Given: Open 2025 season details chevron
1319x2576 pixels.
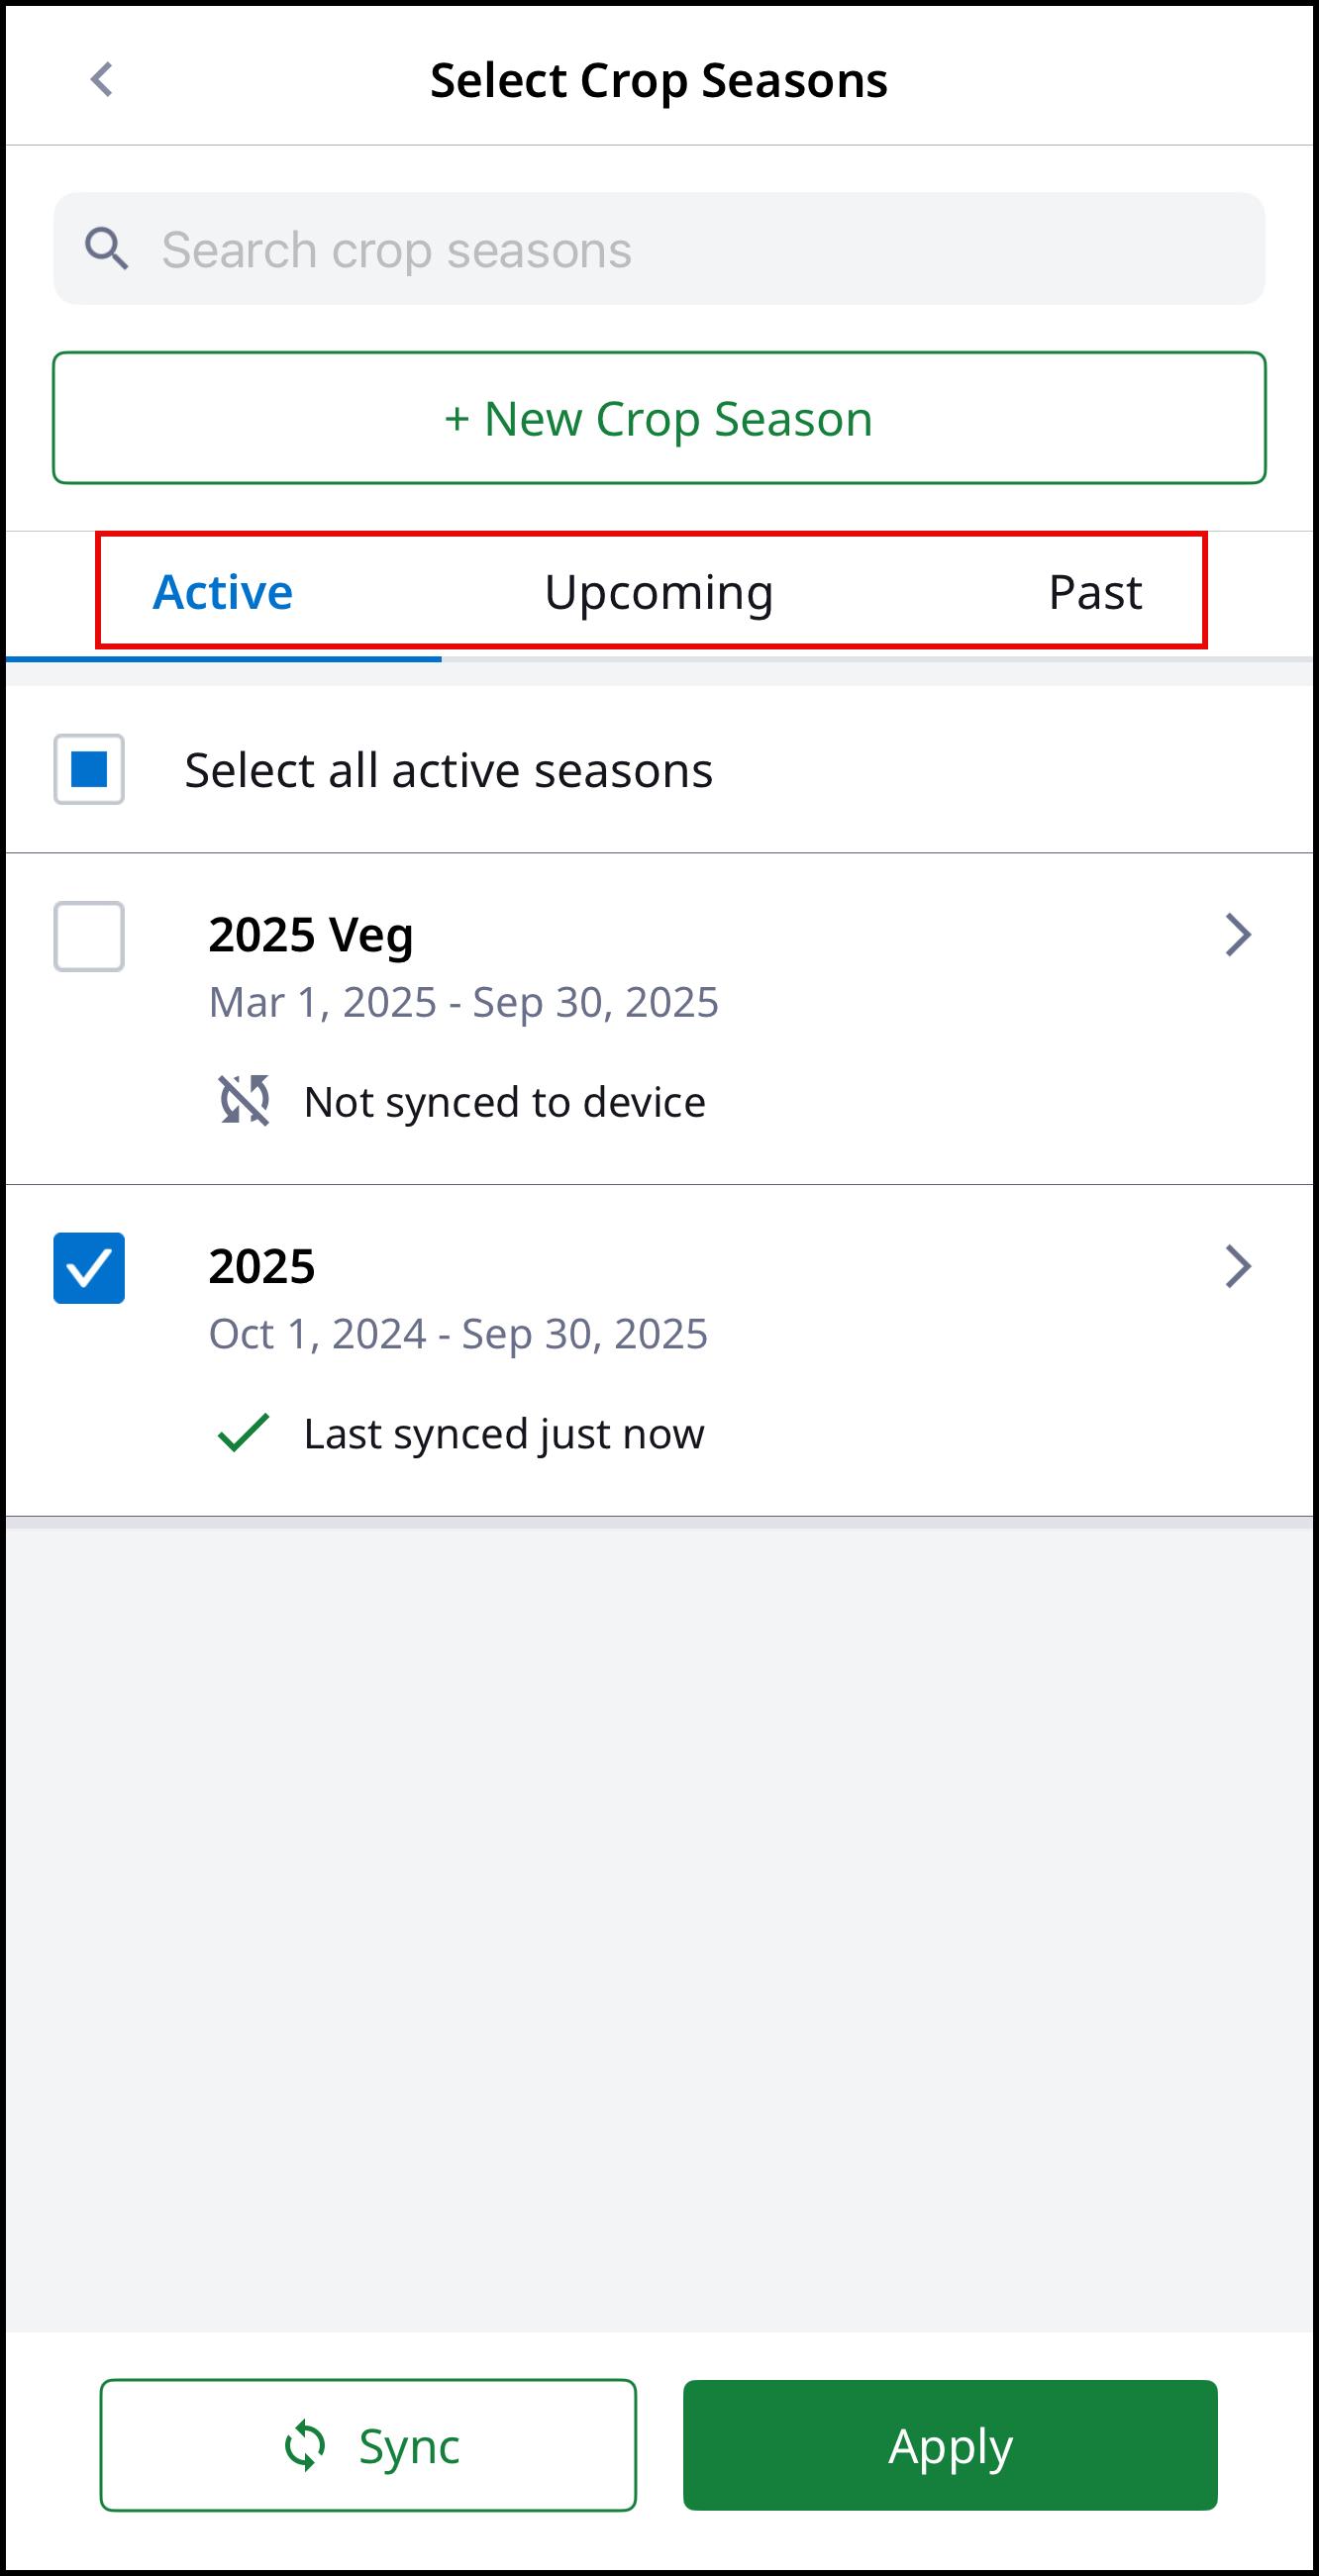Looking at the screenshot, I should click(x=1237, y=1266).
